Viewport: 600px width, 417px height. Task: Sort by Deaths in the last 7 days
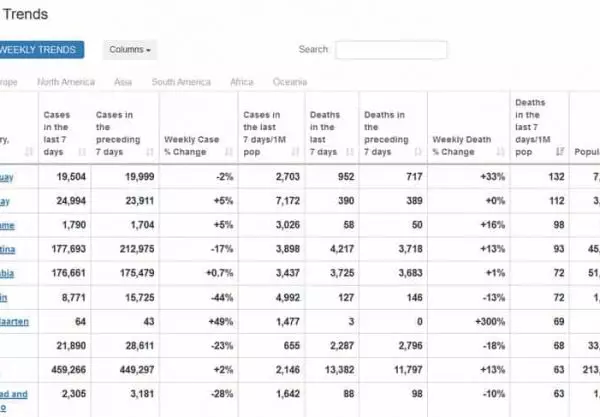tap(324, 134)
